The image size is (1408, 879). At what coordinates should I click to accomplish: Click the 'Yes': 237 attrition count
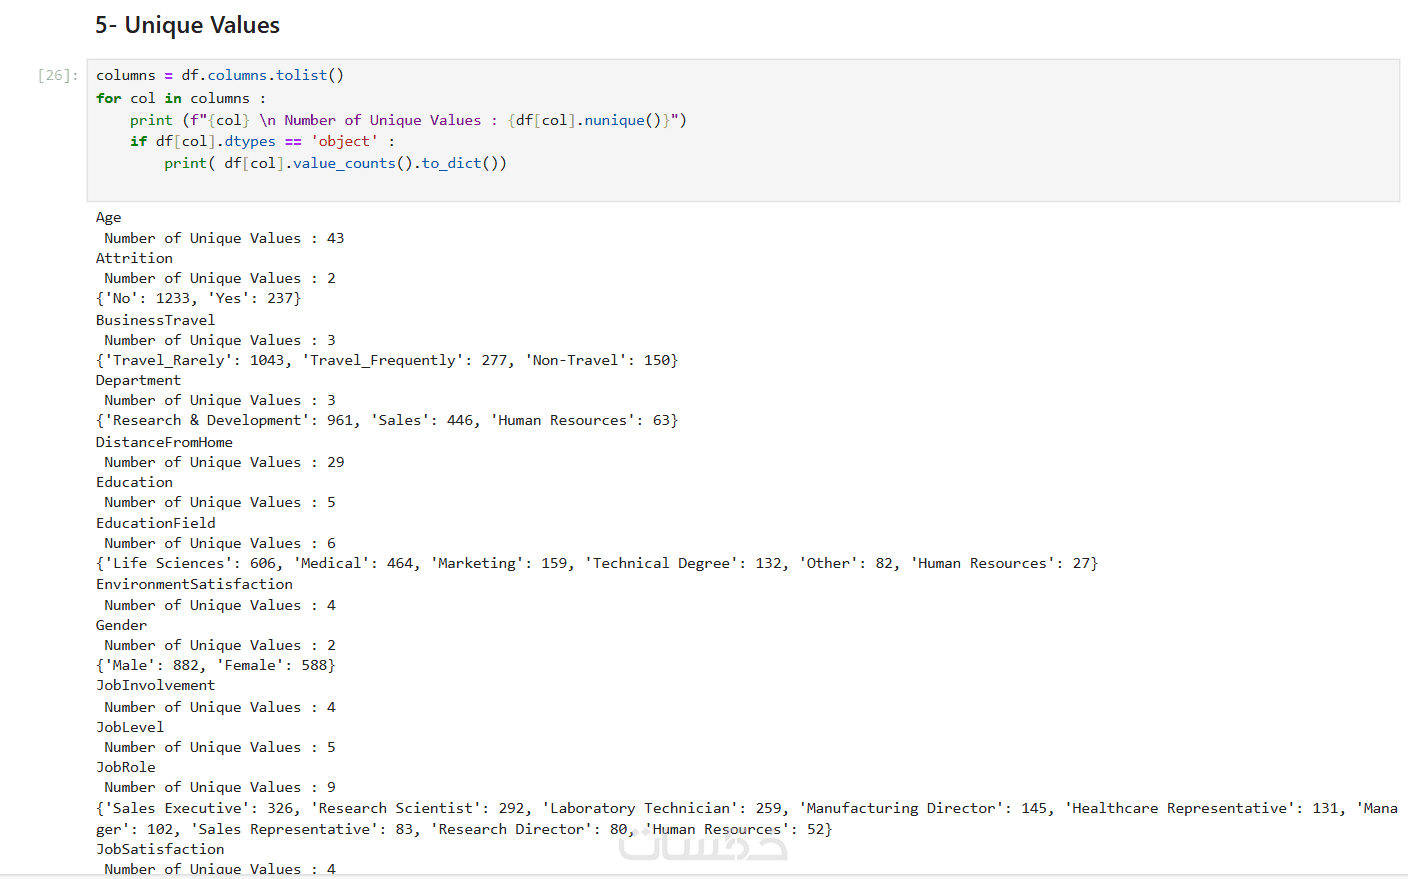(251, 298)
